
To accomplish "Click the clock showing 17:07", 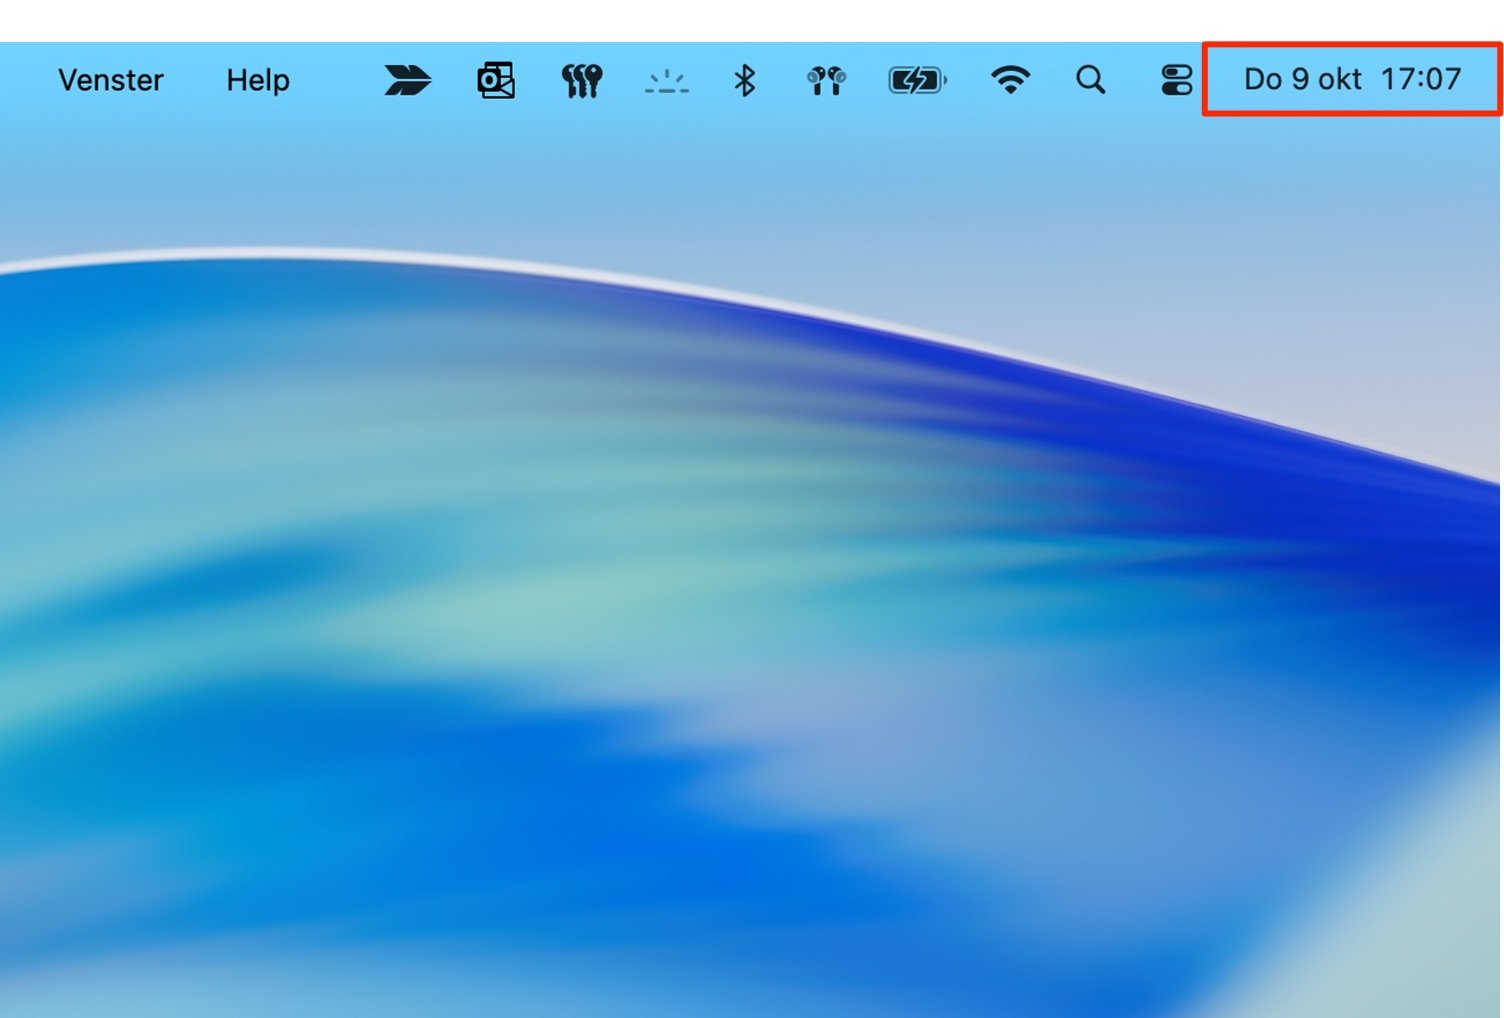I will pyautogui.click(x=1420, y=79).
